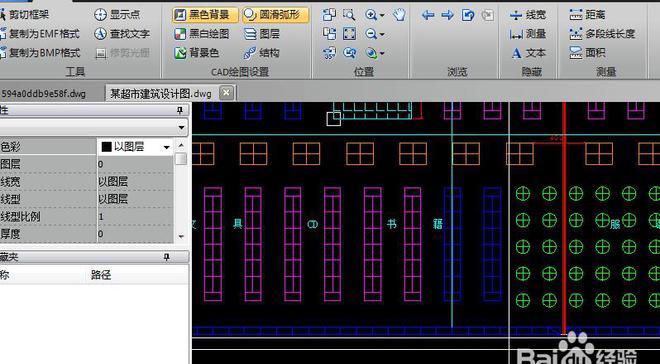Click the 剪切框架 (clip frame) tool
This screenshot has height=364, width=660.
(x=24, y=15)
